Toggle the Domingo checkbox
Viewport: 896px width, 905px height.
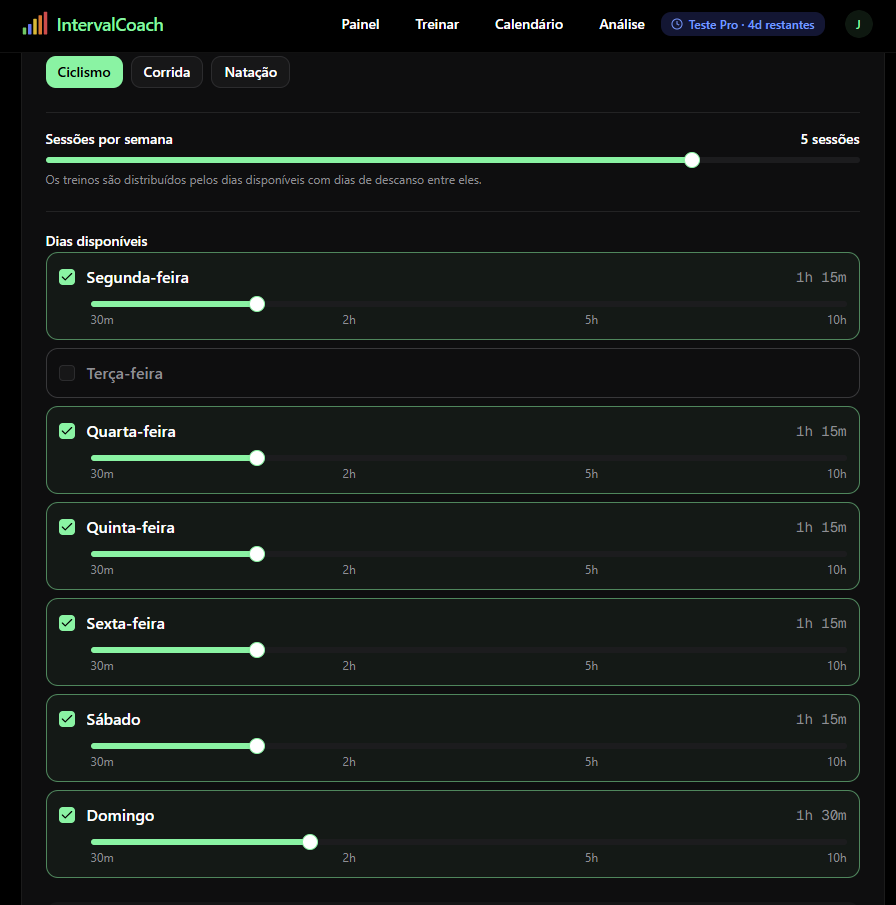point(67,815)
